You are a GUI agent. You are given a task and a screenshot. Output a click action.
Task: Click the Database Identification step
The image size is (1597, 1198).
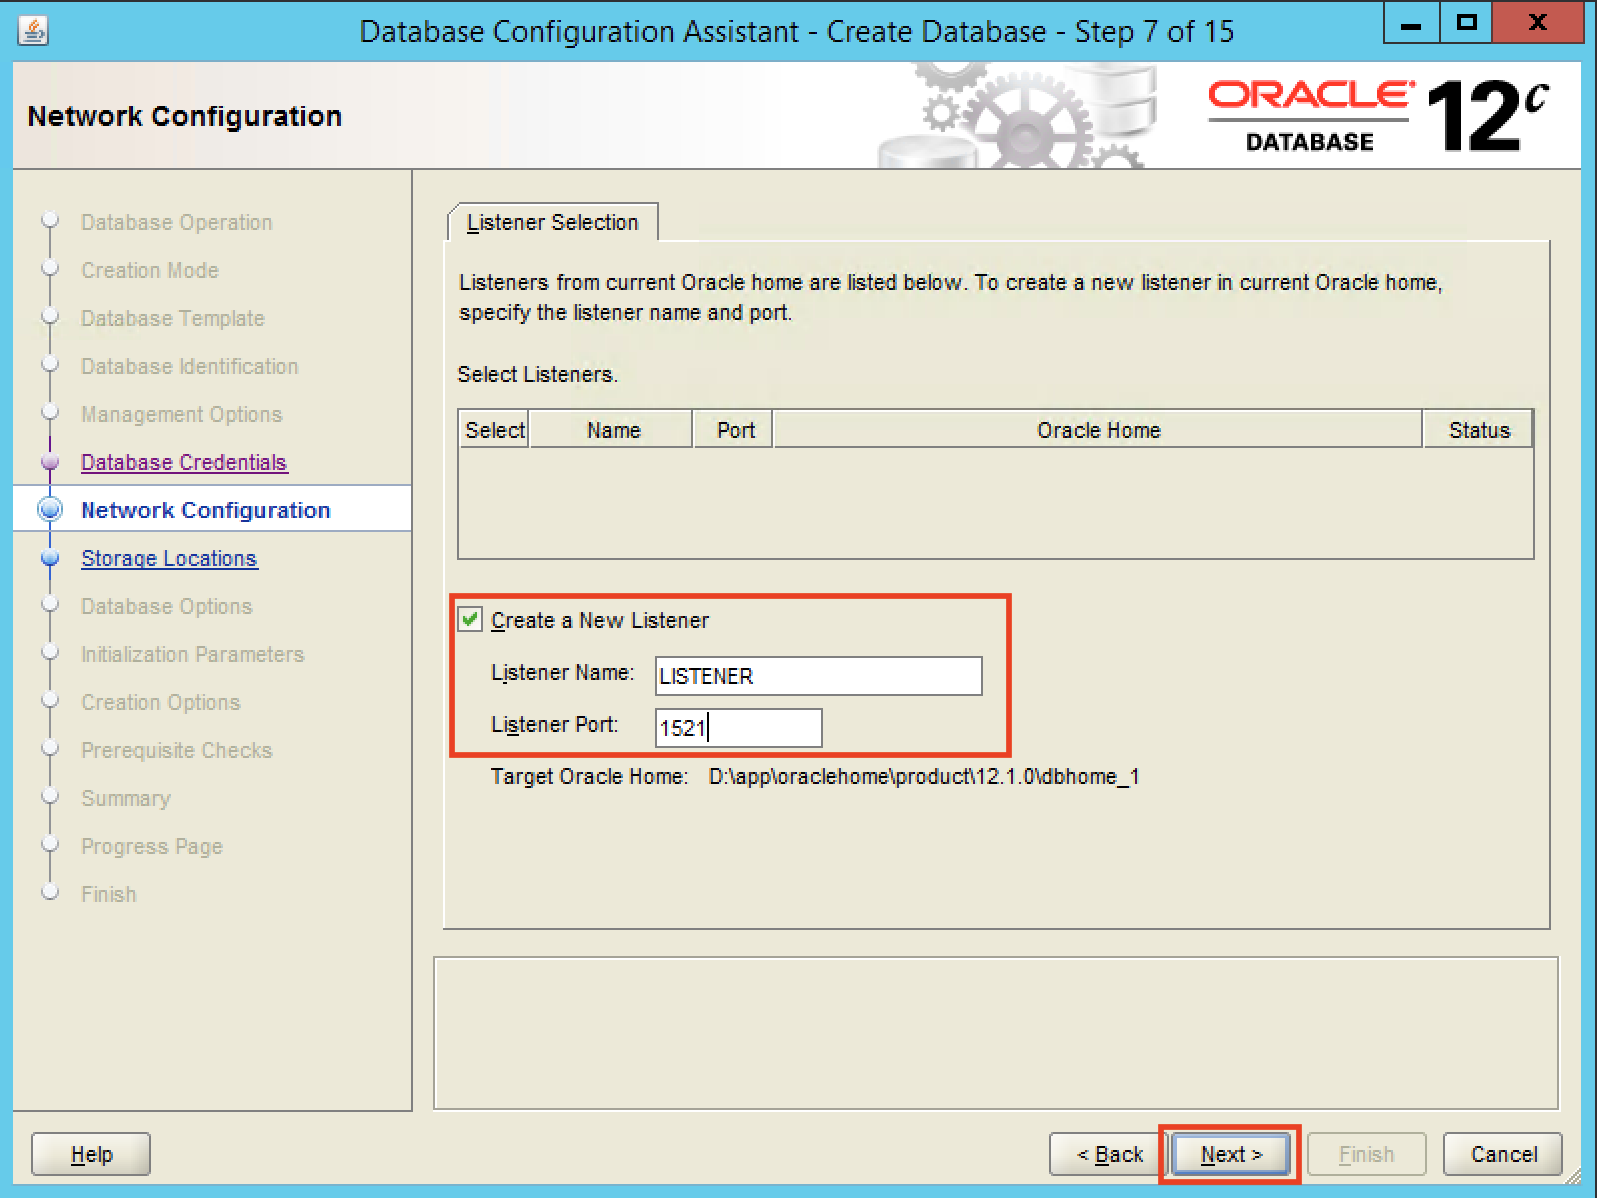pyautogui.click(x=190, y=366)
